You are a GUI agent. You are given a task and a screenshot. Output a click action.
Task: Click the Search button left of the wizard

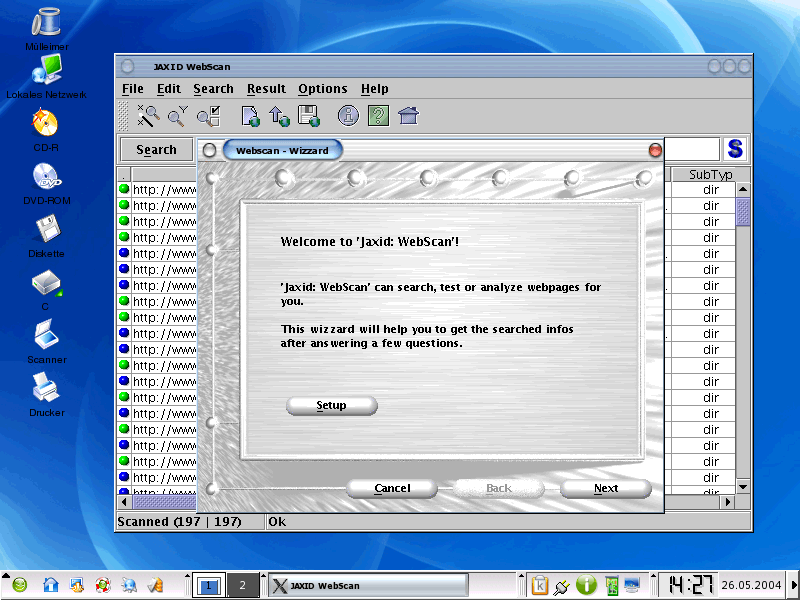(x=157, y=149)
